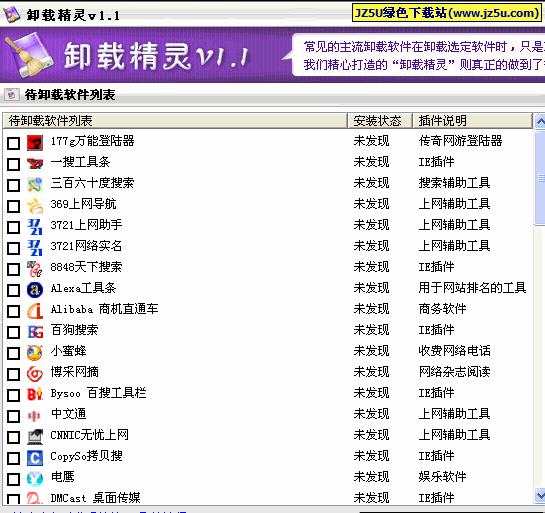Tick the 百狗搜索 checkbox

pyautogui.click(x=14, y=332)
